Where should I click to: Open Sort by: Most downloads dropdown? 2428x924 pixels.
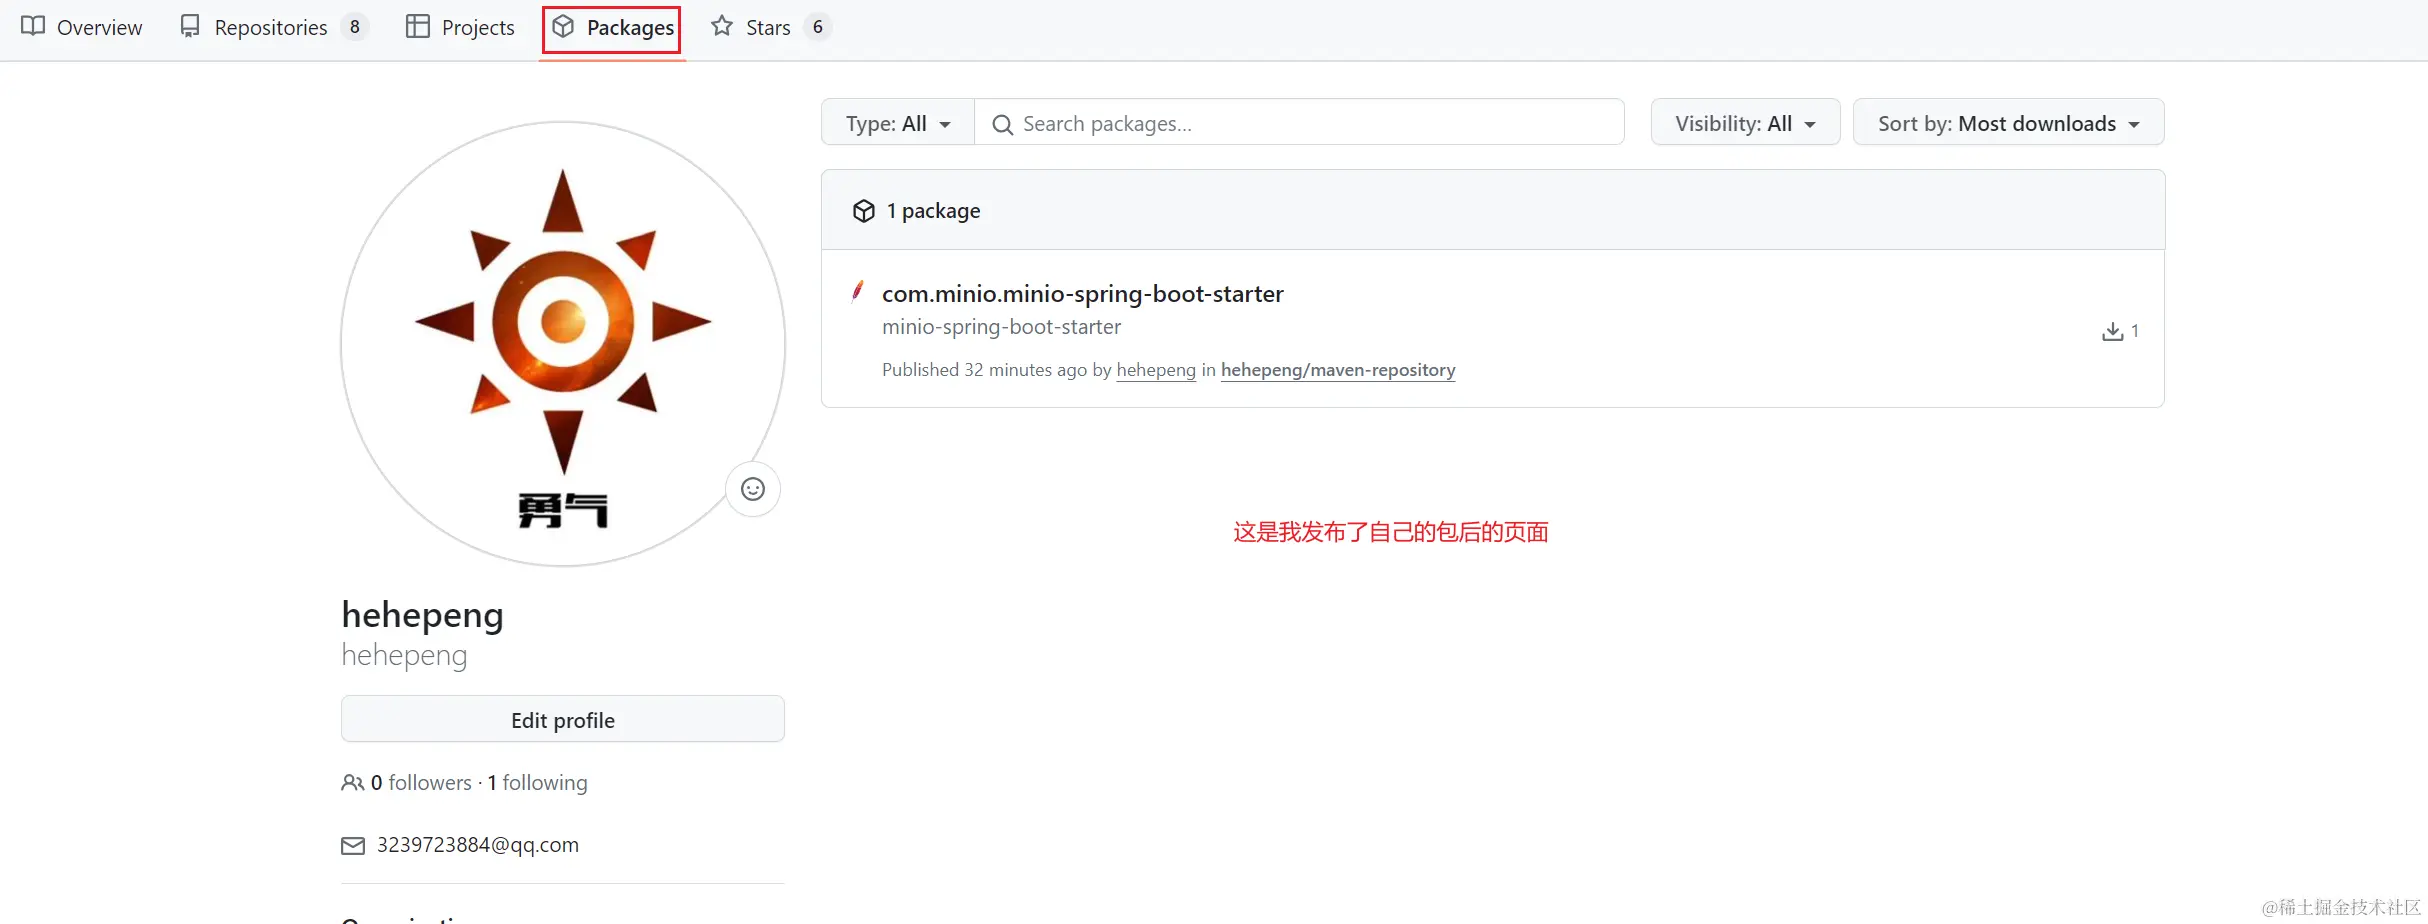[2008, 122]
